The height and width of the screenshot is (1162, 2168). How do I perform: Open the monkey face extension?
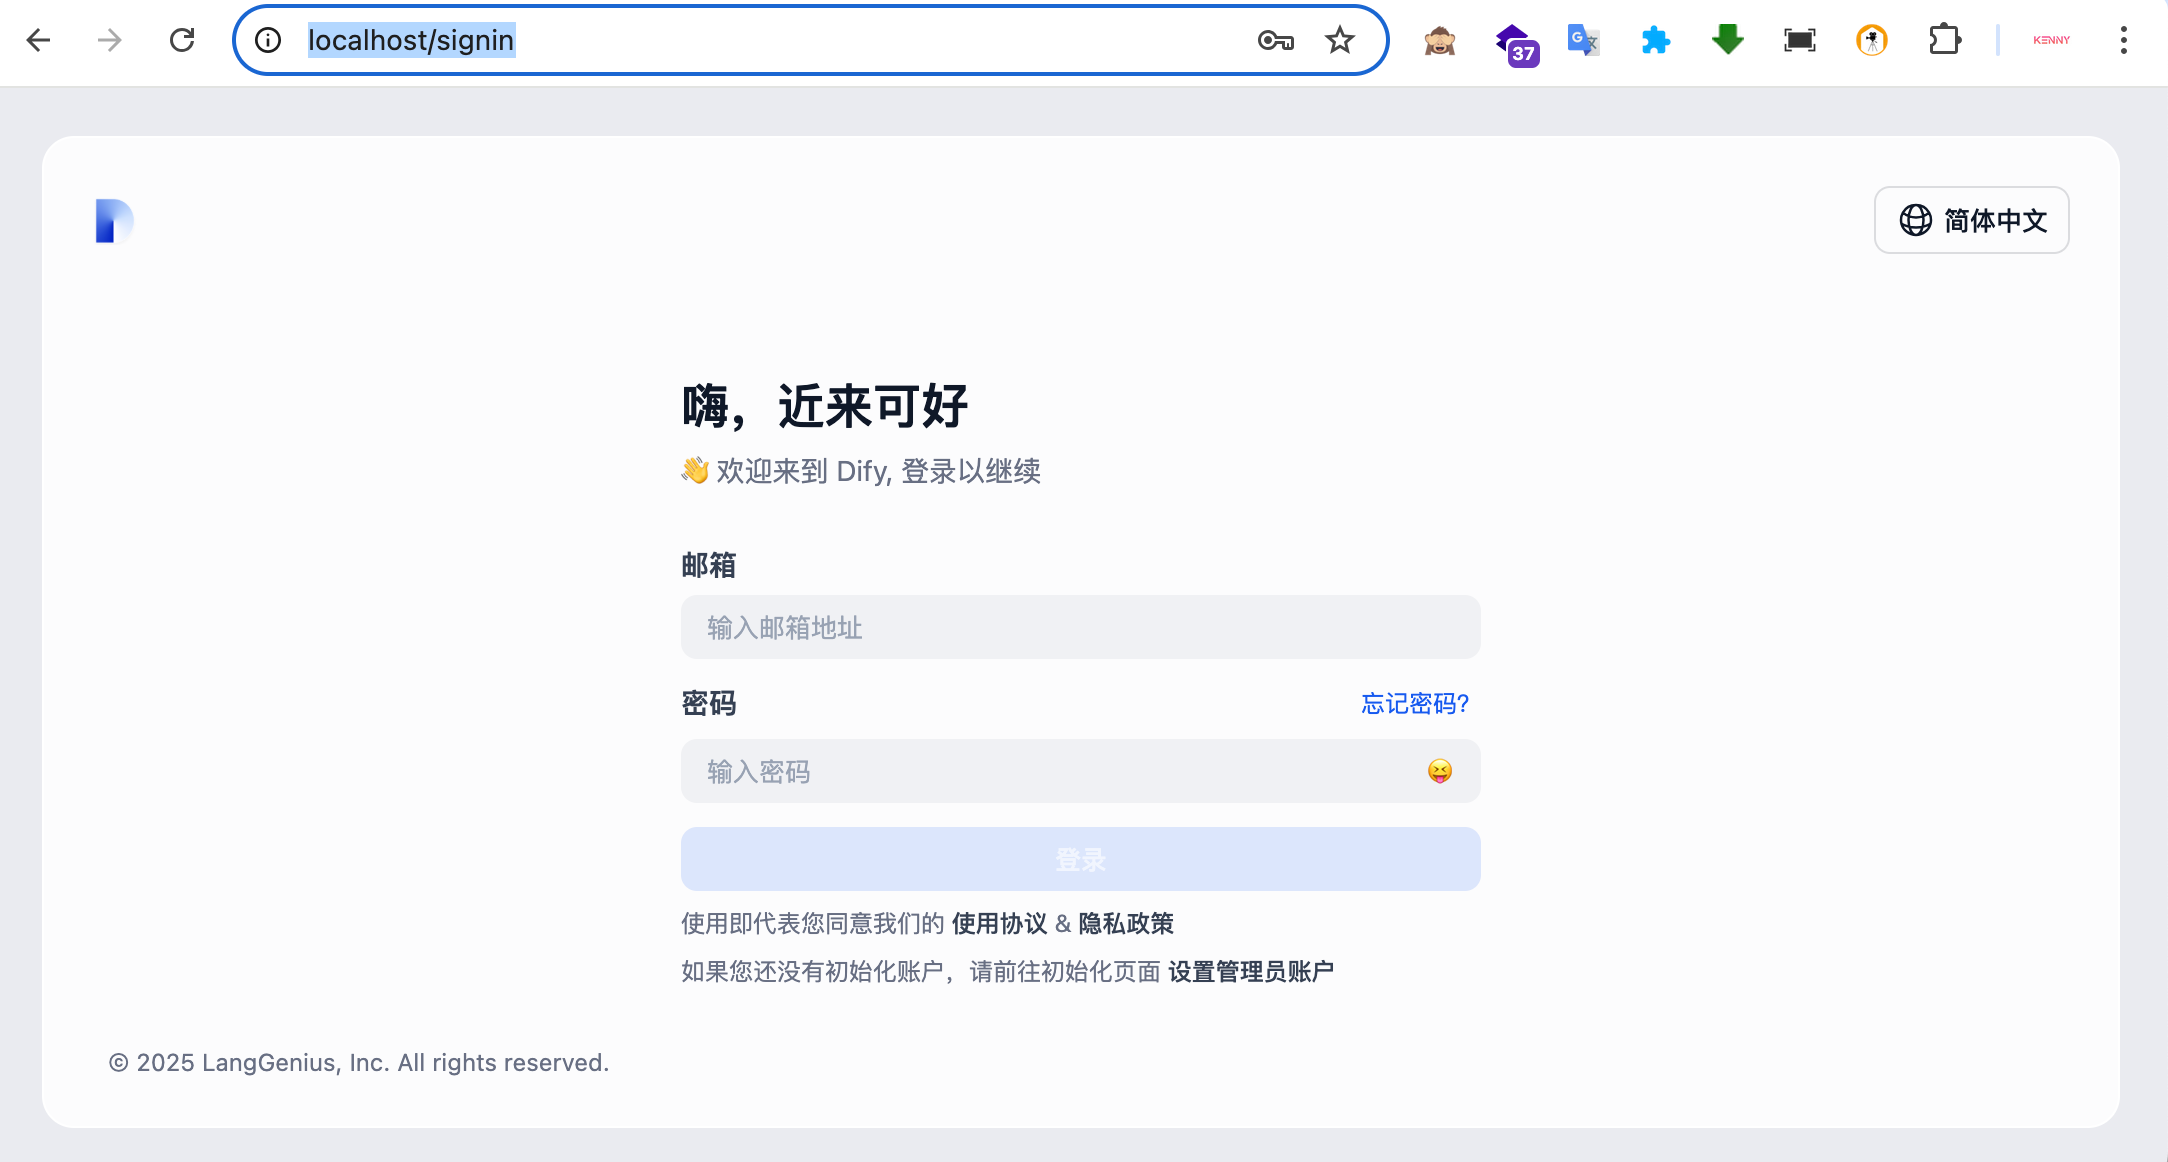coord(1440,40)
